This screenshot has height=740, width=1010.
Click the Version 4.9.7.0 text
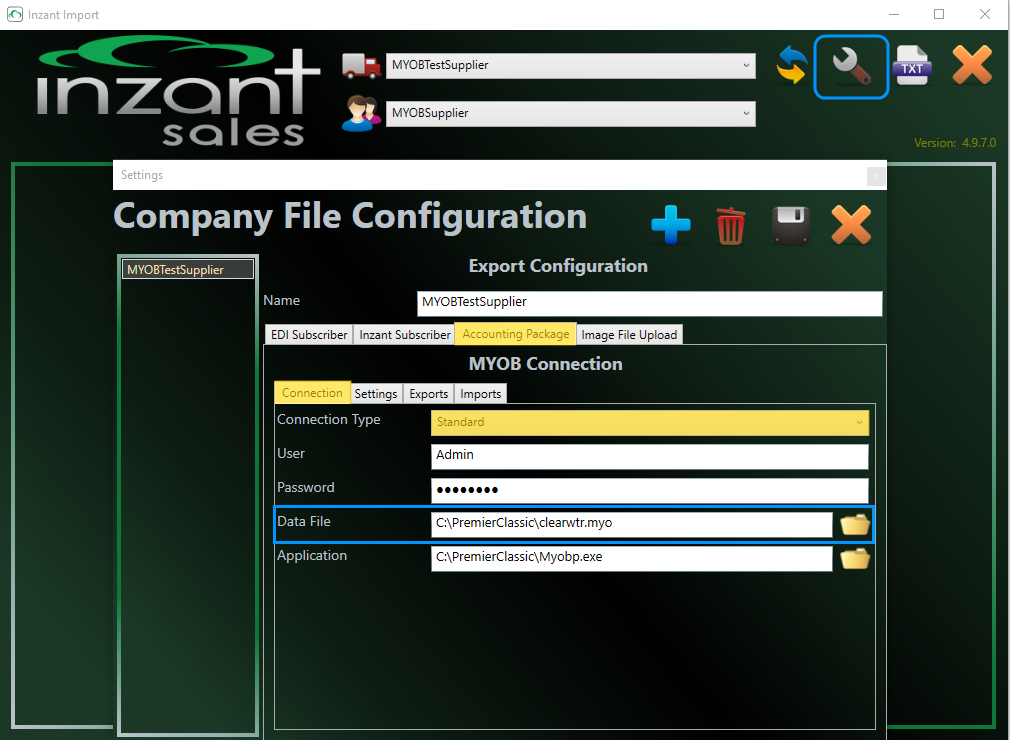[955, 143]
